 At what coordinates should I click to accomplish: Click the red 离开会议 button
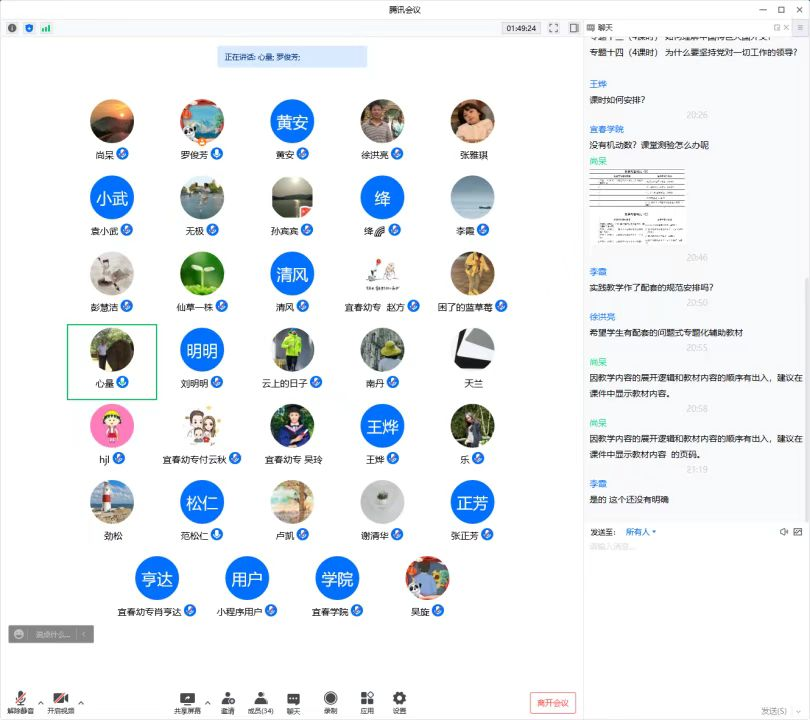[553, 703]
